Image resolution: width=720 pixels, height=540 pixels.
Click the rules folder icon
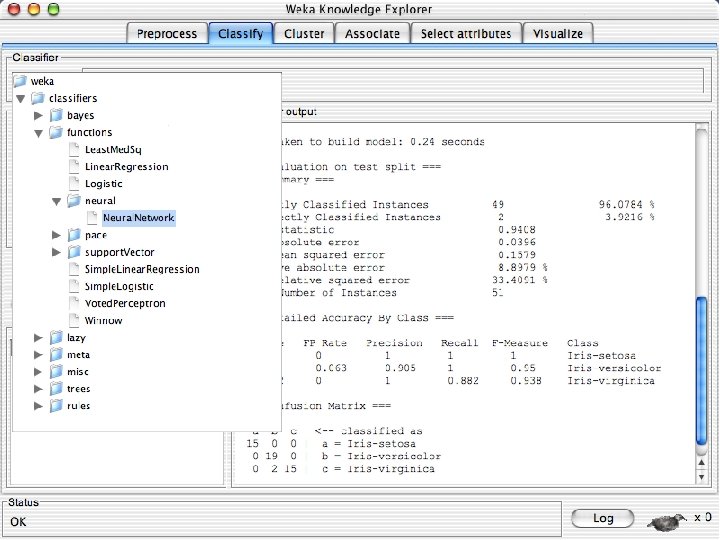(x=56, y=405)
